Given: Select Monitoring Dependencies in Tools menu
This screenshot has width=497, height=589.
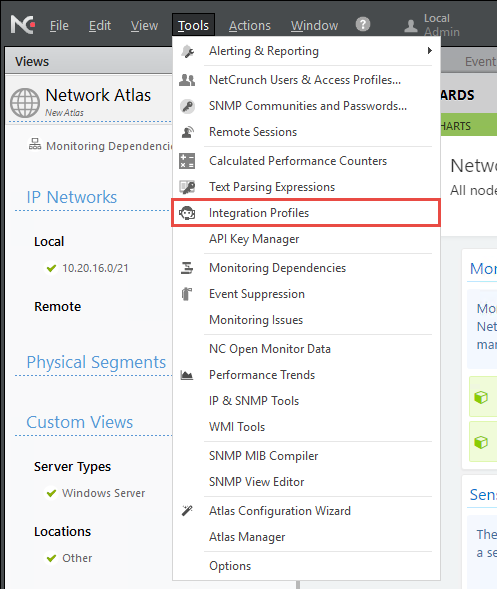Looking at the screenshot, I should pyautogui.click(x=306, y=268).
